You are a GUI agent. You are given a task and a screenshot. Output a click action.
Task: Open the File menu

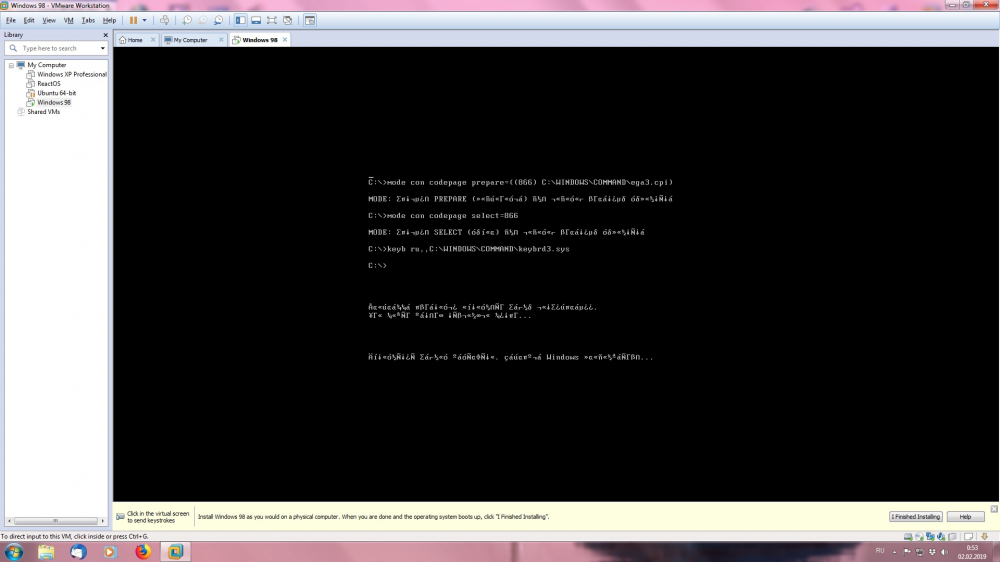[11, 20]
